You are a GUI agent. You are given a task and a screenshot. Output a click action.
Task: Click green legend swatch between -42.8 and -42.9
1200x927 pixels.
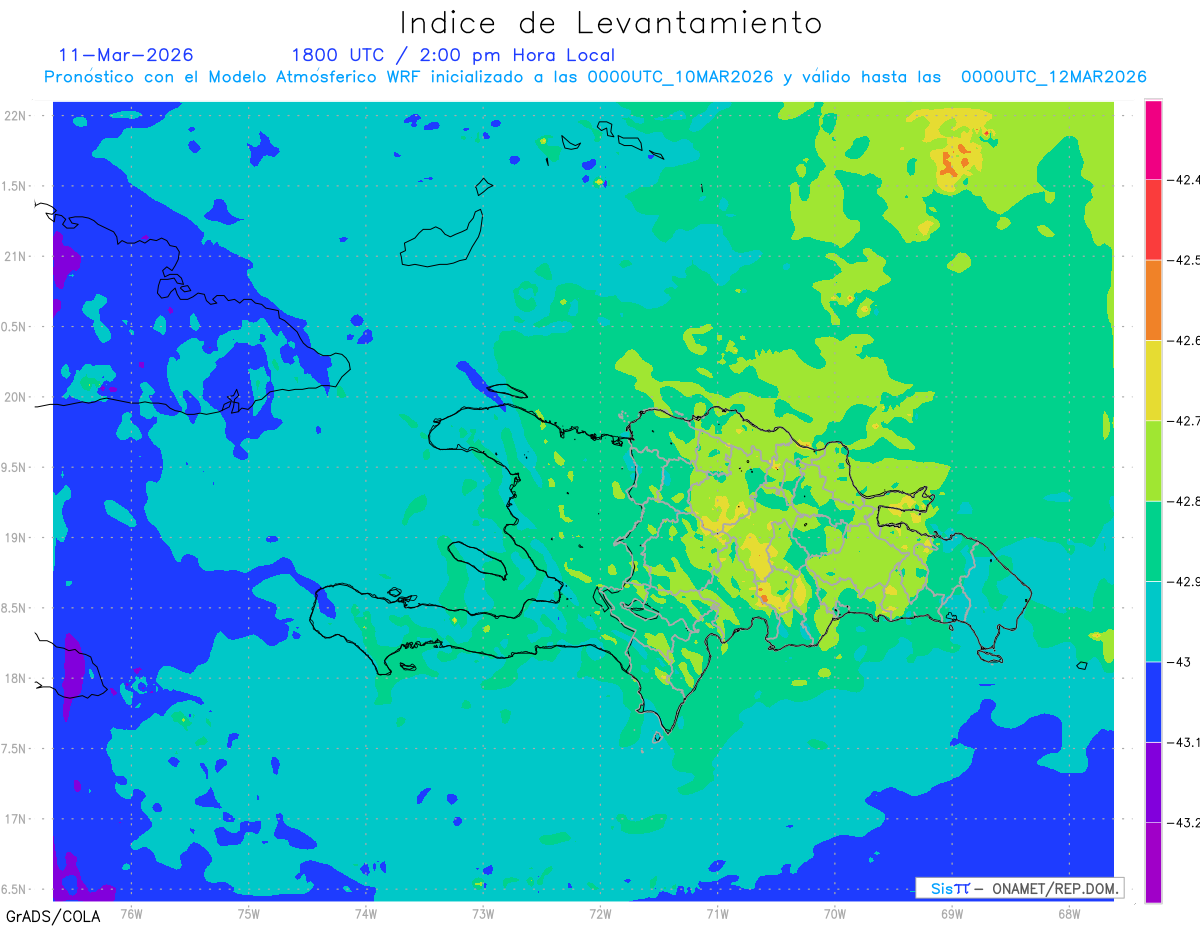(x=1153, y=541)
